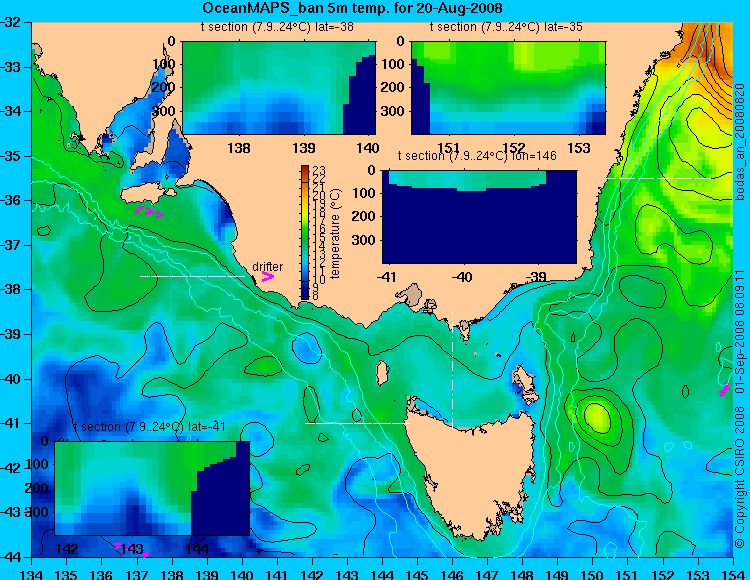Click the value 23 on the colorbar

tap(319, 171)
